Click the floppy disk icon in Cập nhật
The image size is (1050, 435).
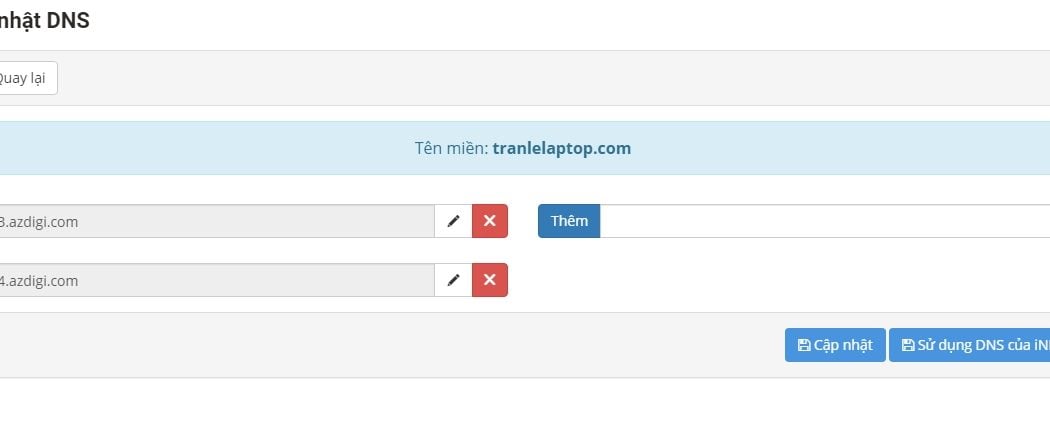click(803, 345)
